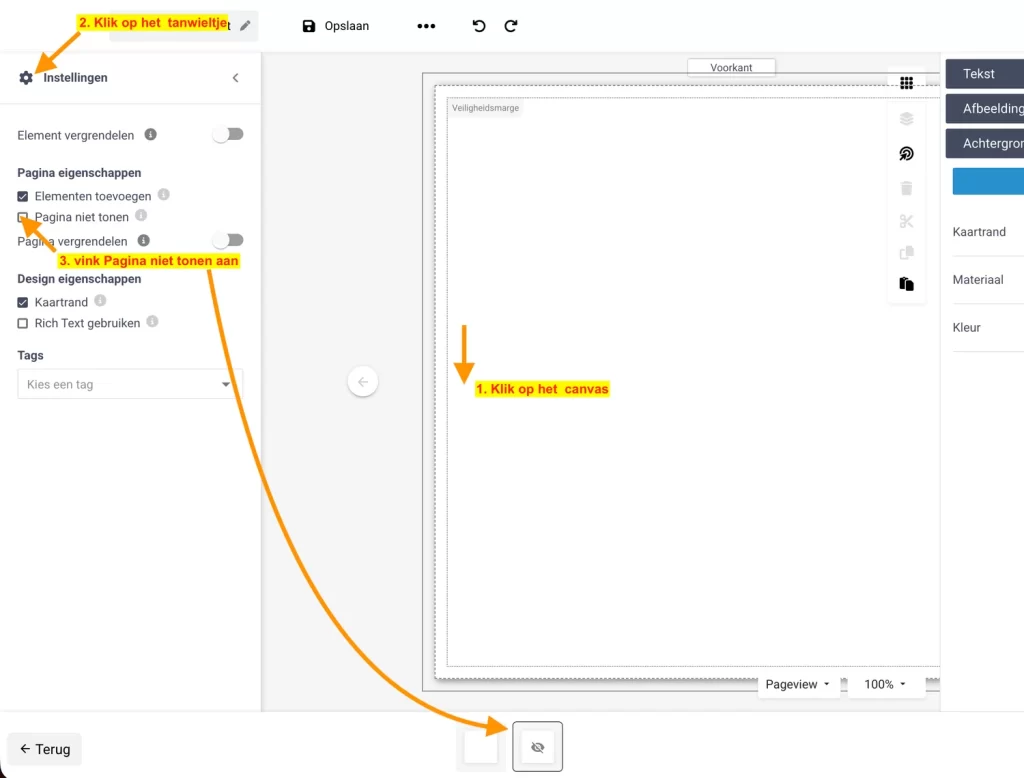The height and width of the screenshot is (778, 1024).
Task: Check the Pagina niet tonen checkbox
Action: click(23, 217)
